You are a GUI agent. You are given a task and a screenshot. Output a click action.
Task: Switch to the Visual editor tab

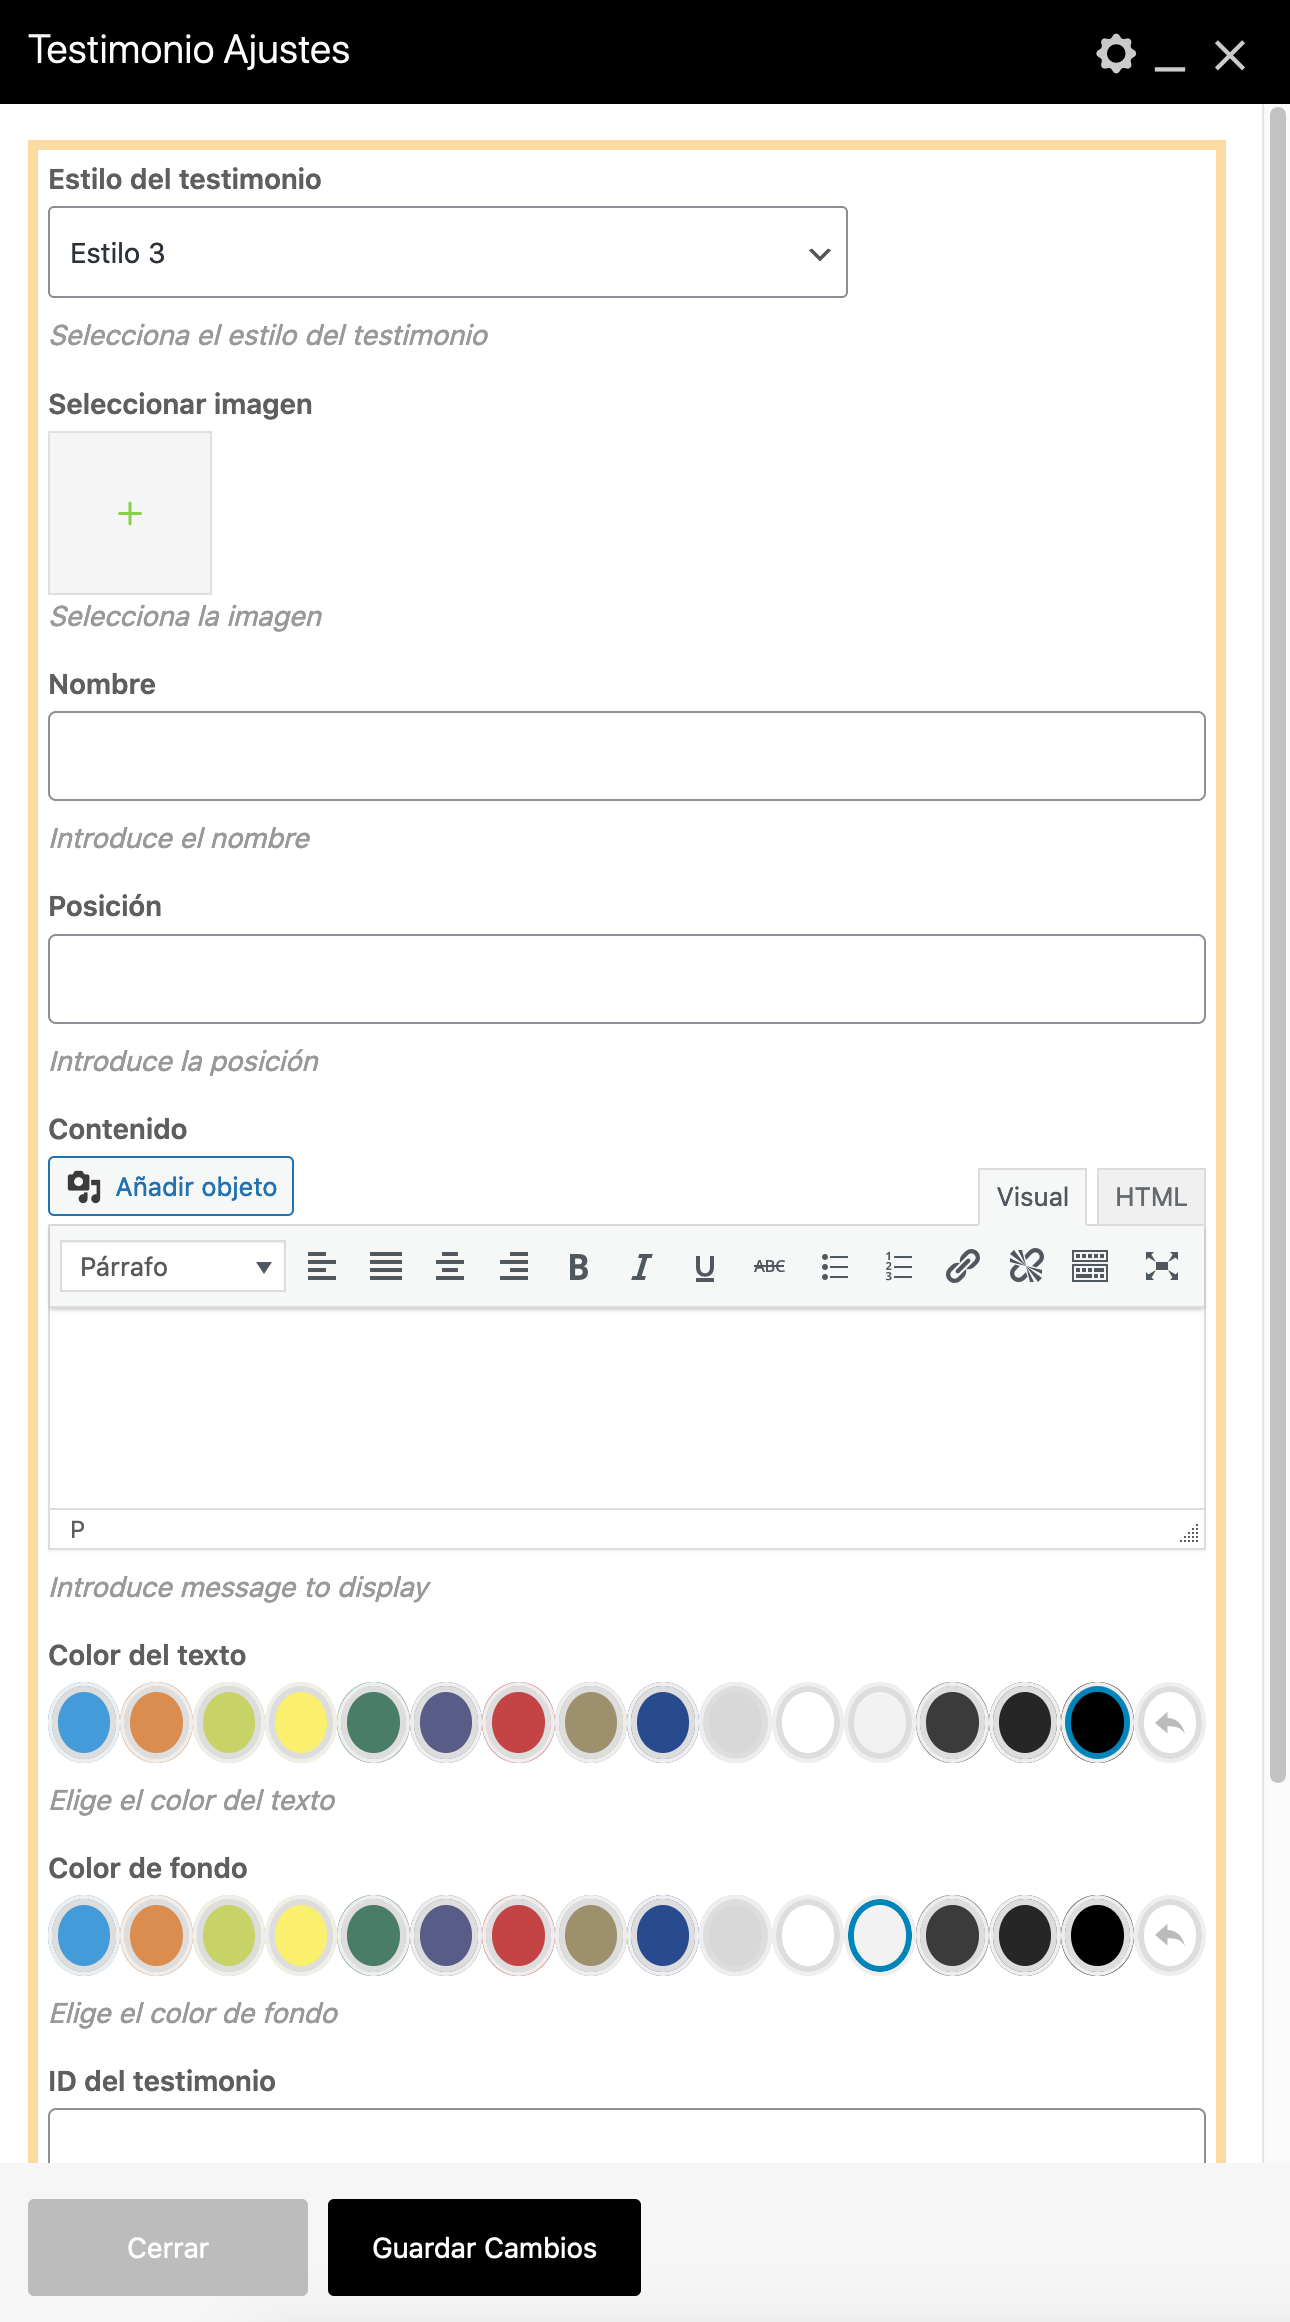coord(1032,1197)
